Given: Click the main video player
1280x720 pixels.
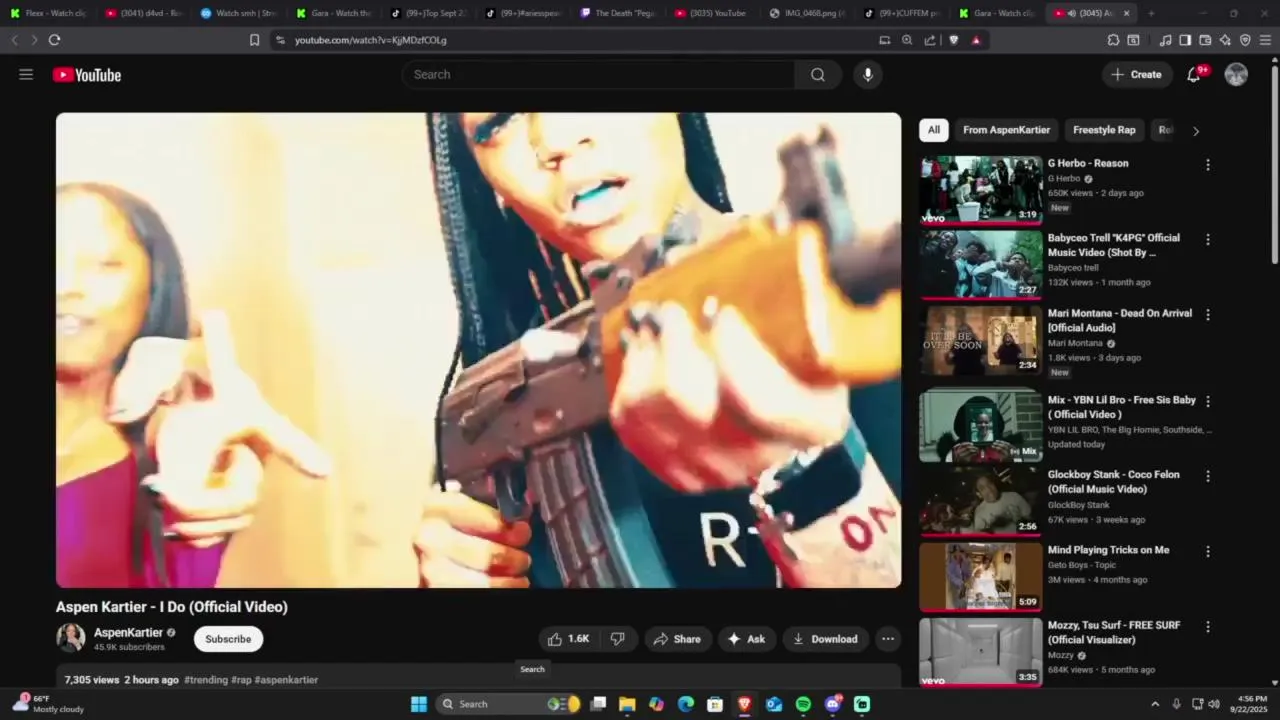Looking at the screenshot, I should coord(478,350).
